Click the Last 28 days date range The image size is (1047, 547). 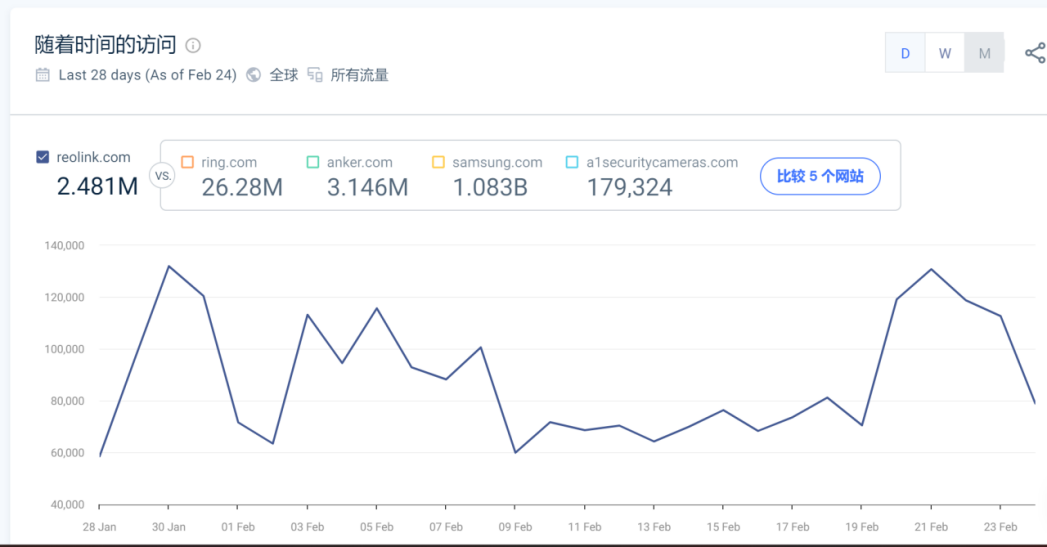pyautogui.click(x=148, y=75)
